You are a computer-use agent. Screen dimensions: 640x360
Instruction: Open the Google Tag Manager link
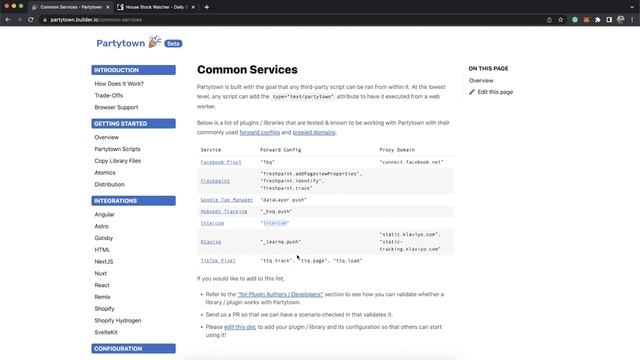(227, 200)
